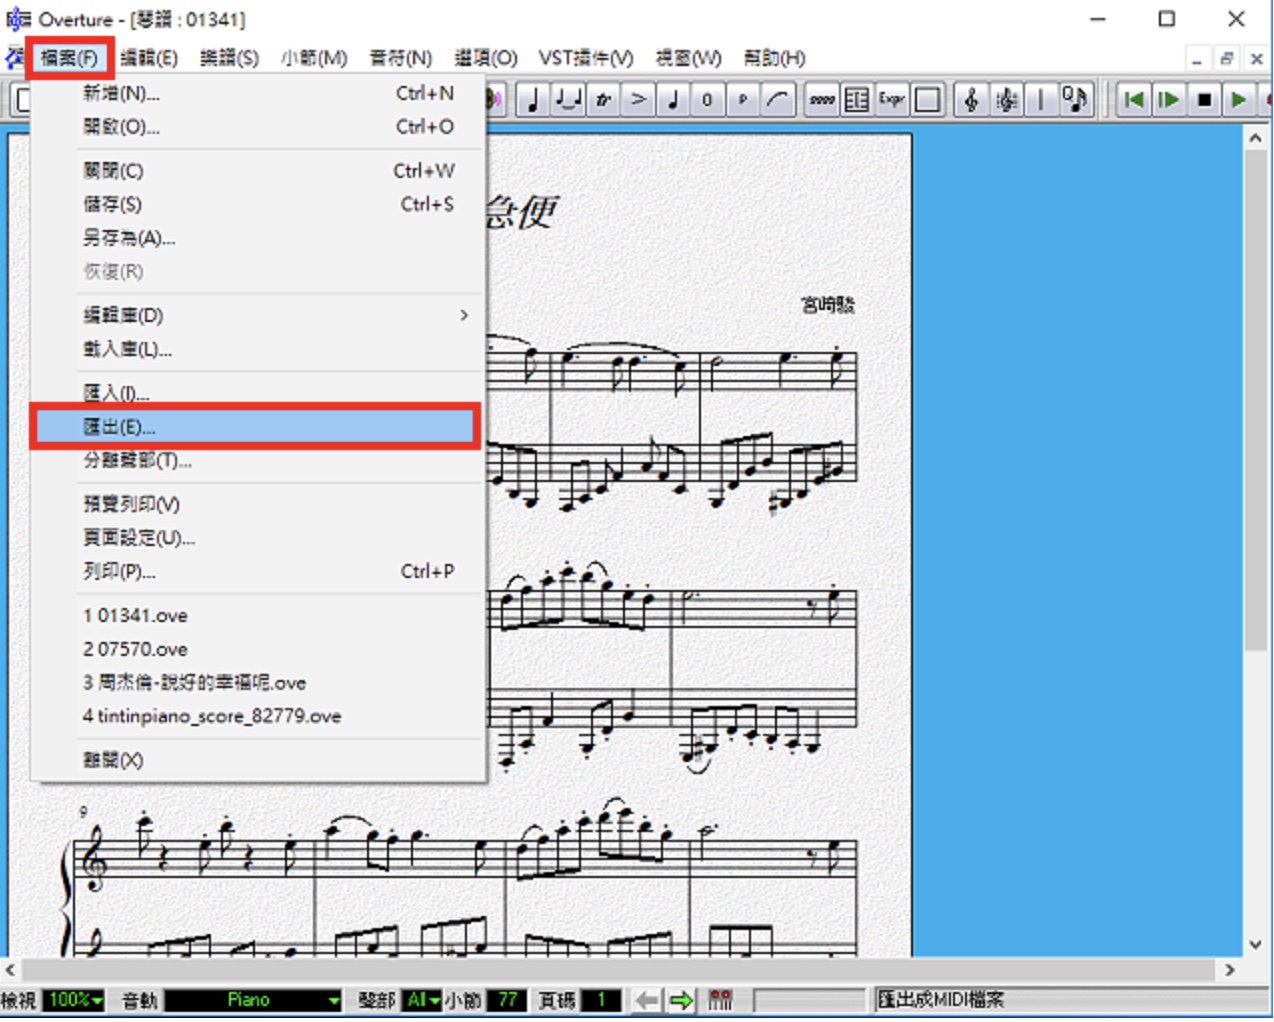Click the 0 fingering number tool
The height and width of the screenshot is (1022, 1274).
coord(707,100)
